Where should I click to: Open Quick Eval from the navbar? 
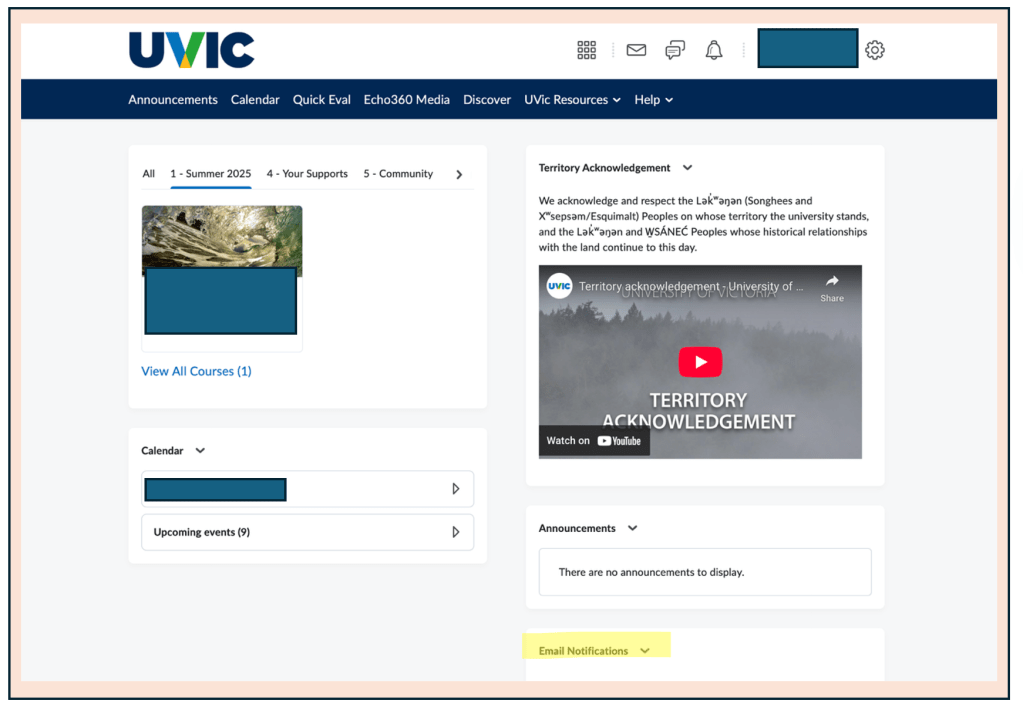coord(321,100)
